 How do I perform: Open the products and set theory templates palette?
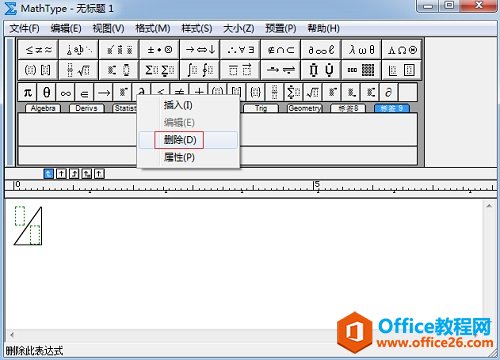[x=321, y=70]
